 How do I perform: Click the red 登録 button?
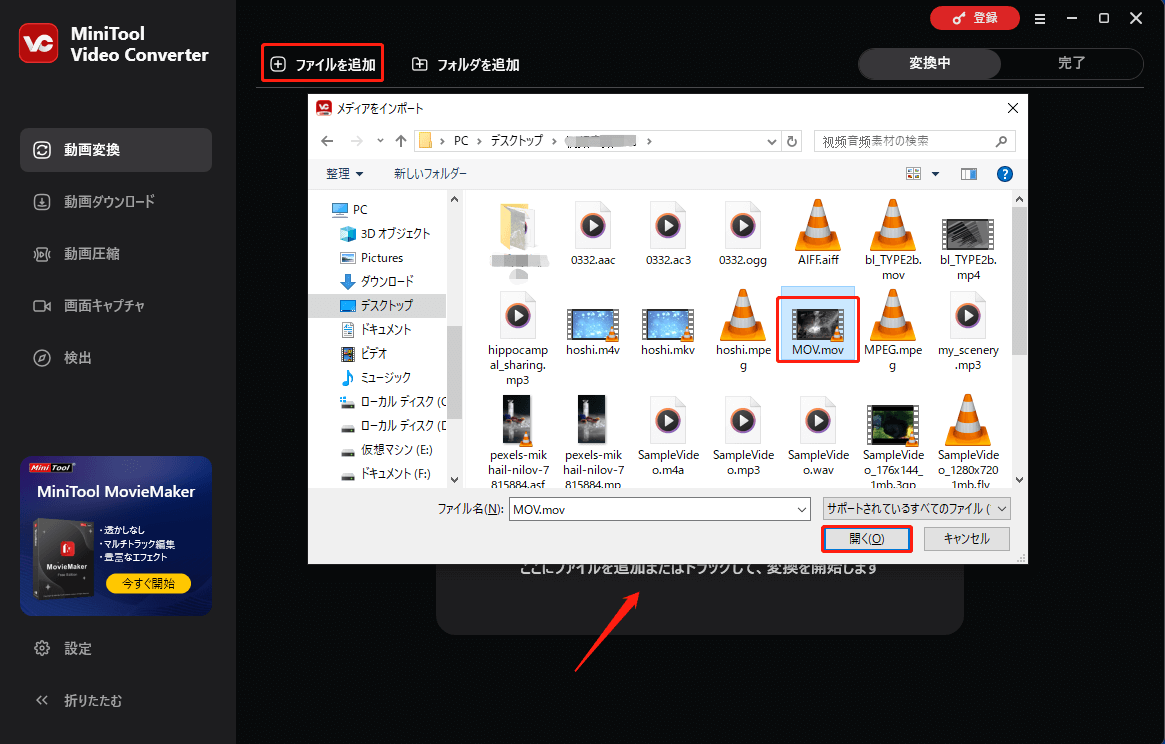pyautogui.click(x=975, y=18)
